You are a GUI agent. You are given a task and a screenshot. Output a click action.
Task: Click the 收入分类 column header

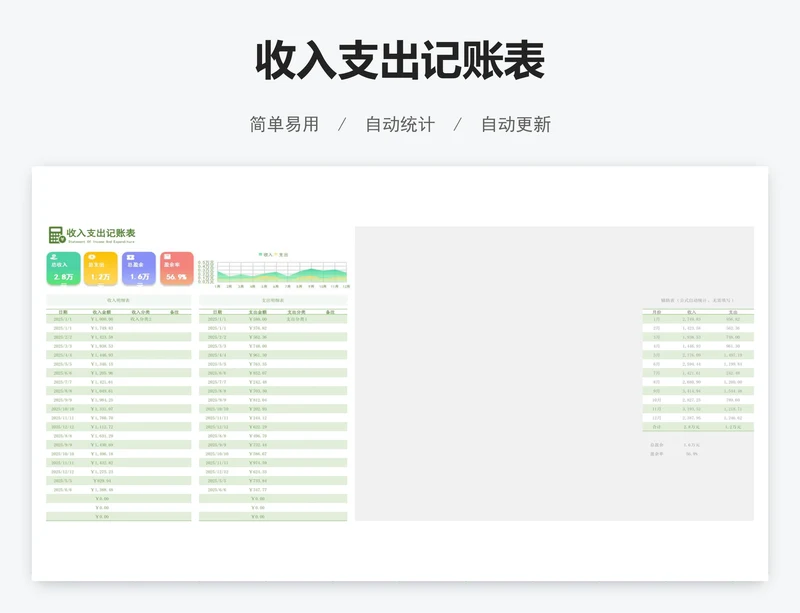[140, 312]
